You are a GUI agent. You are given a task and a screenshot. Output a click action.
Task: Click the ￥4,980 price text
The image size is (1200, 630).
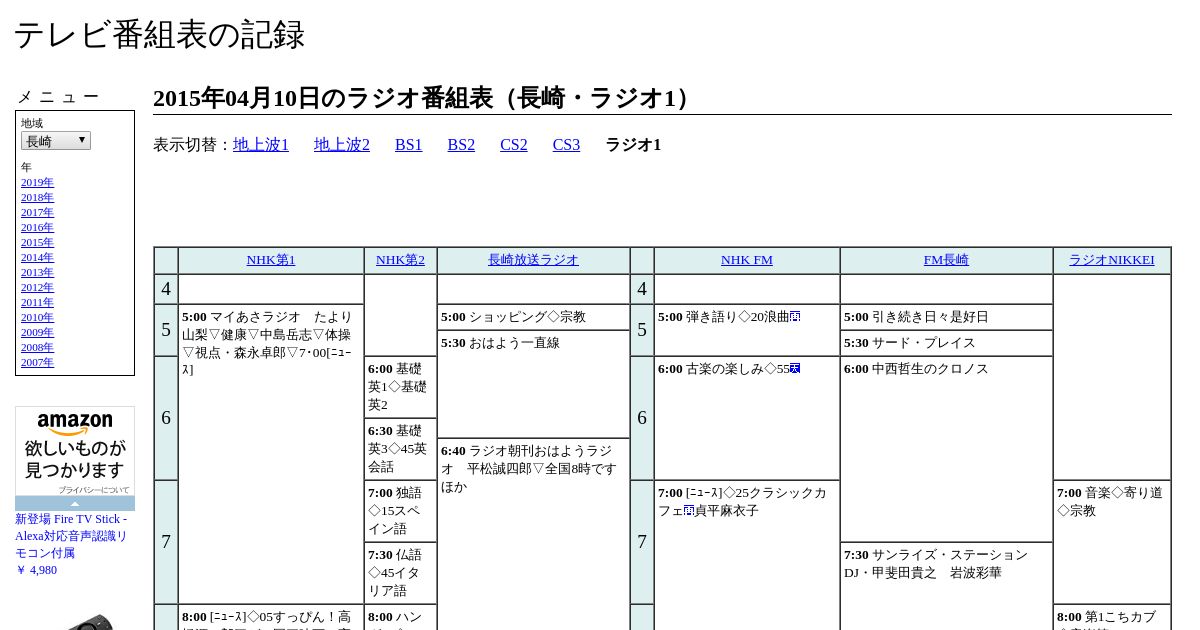[x=36, y=570]
